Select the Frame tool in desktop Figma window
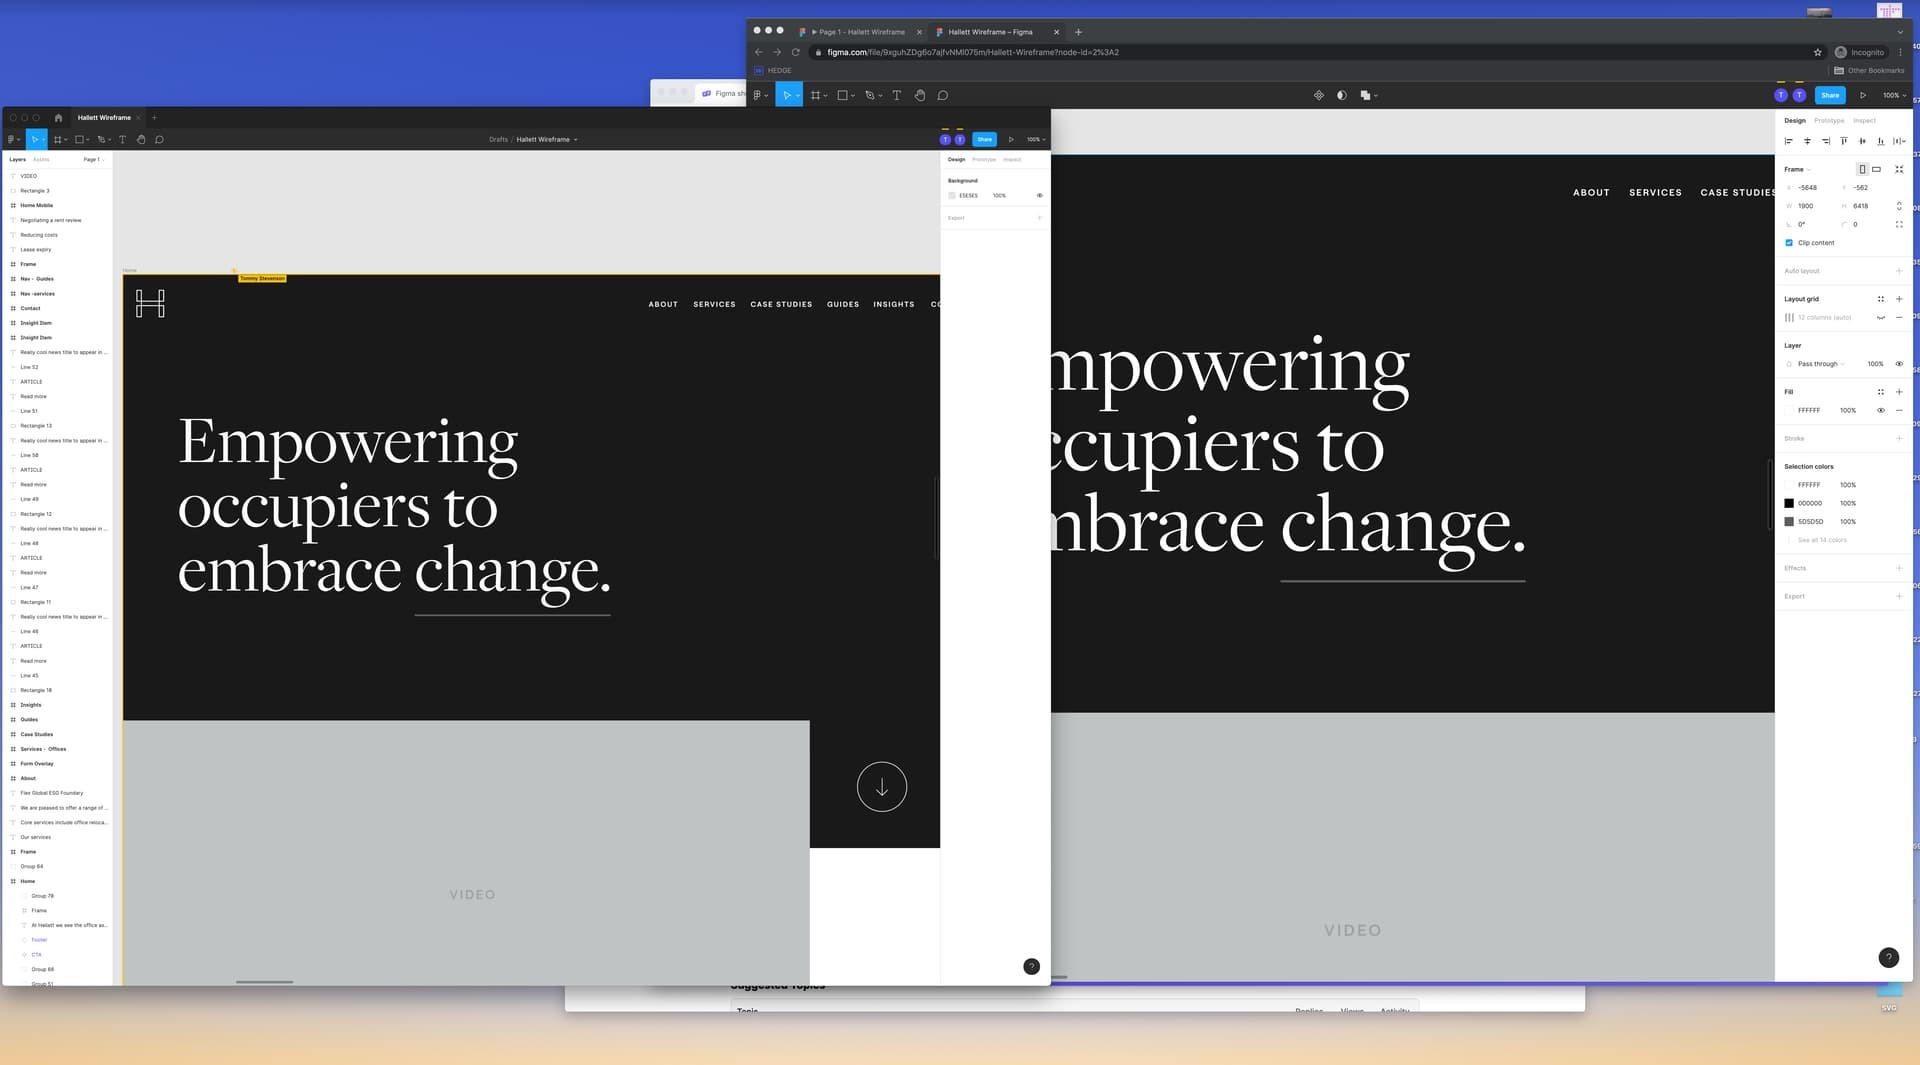The height and width of the screenshot is (1065, 1920). coord(57,140)
